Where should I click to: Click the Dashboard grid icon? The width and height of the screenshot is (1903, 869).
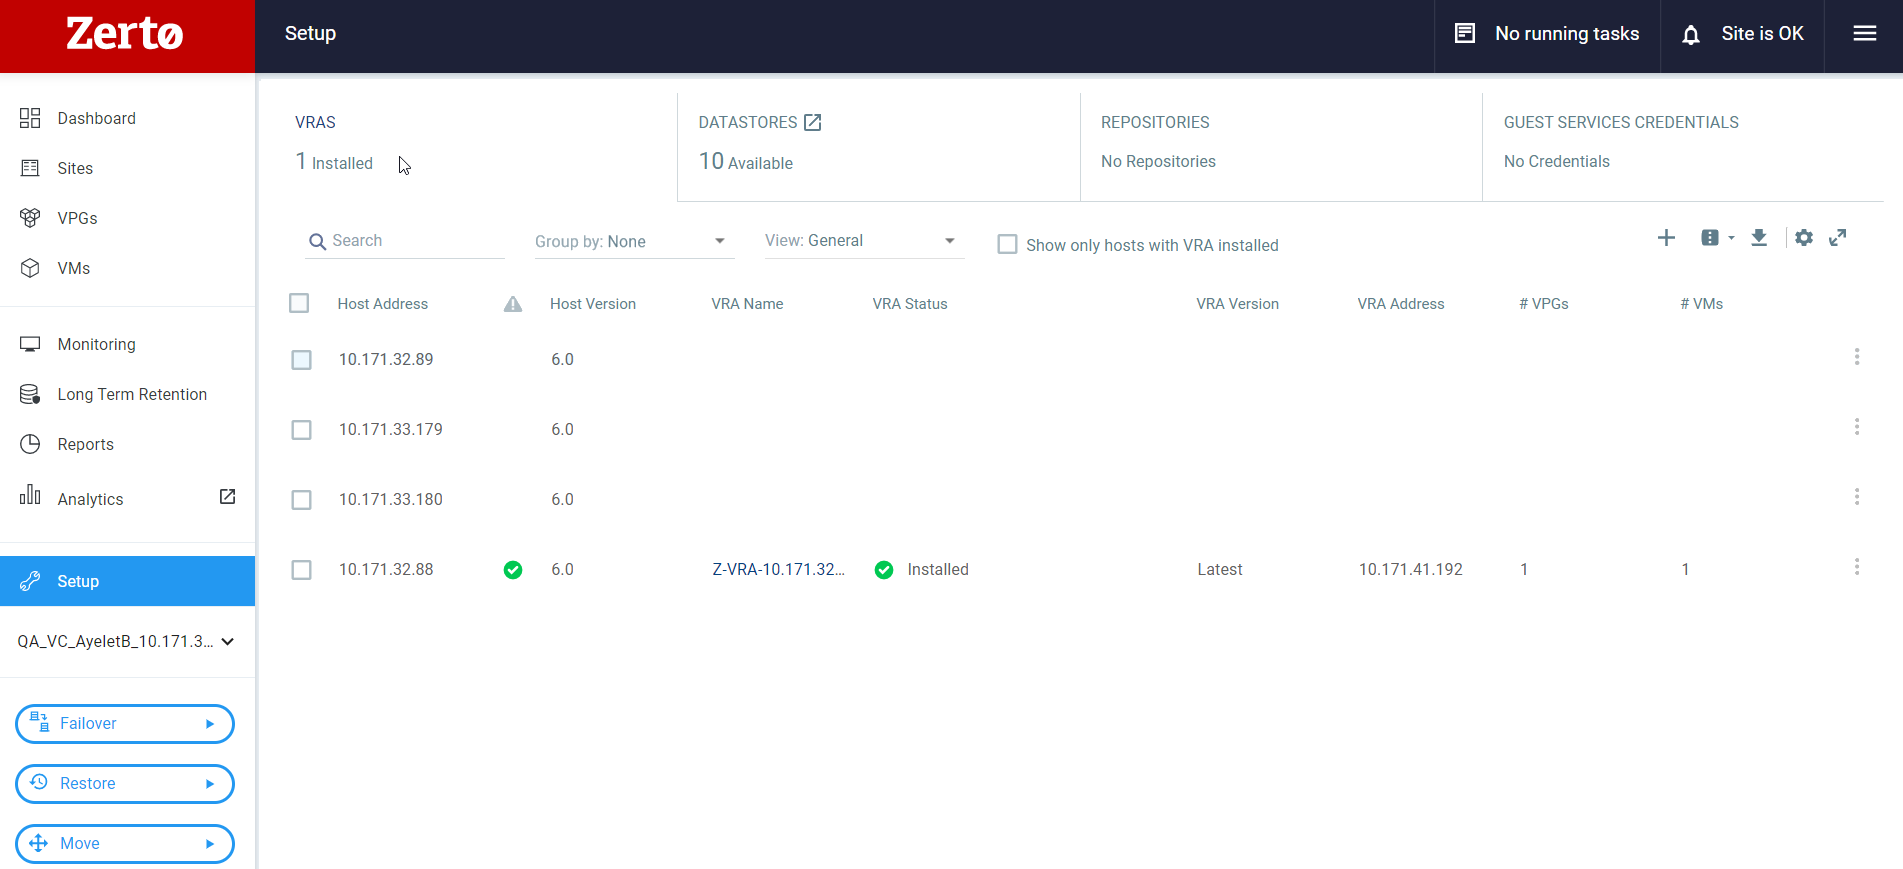click(x=30, y=118)
